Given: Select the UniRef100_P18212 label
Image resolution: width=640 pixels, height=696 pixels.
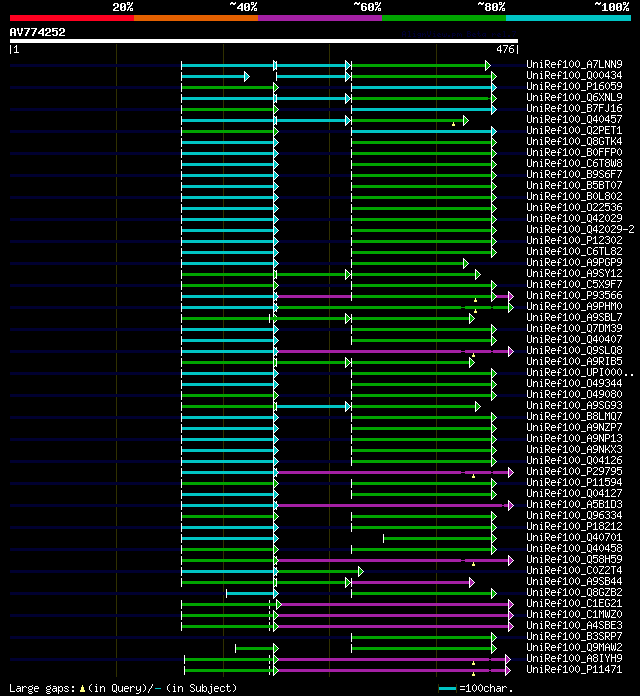Looking at the screenshot, I should [x=574, y=526].
